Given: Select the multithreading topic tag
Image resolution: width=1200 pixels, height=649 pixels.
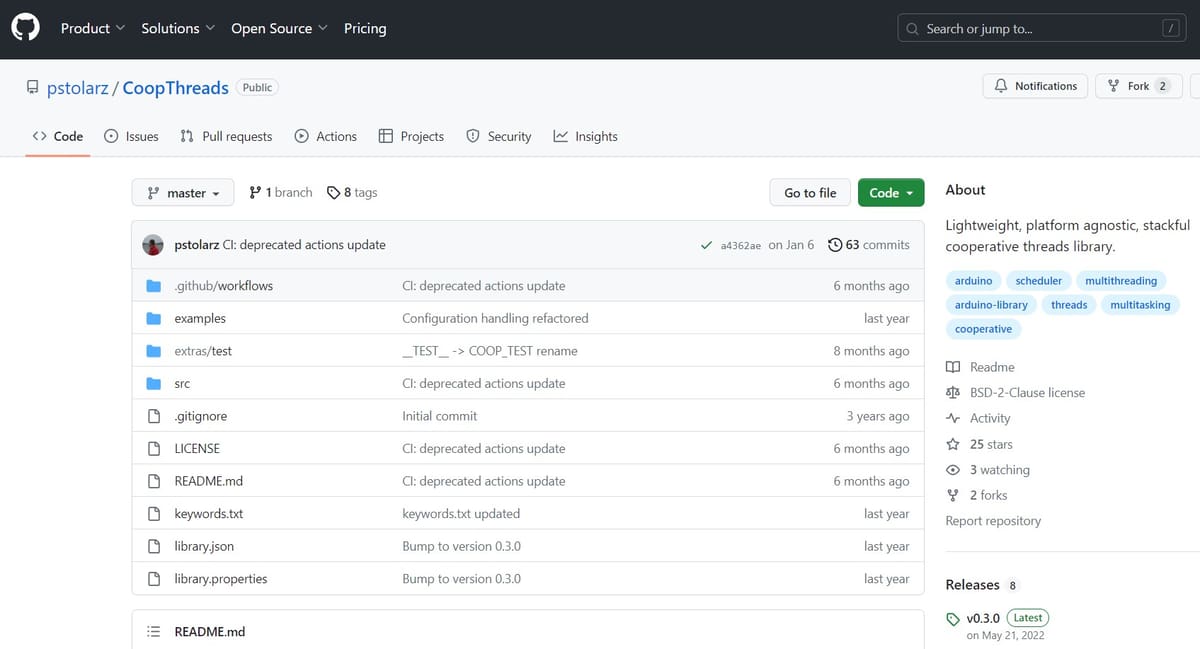Looking at the screenshot, I should click(x=1121, y=281).
